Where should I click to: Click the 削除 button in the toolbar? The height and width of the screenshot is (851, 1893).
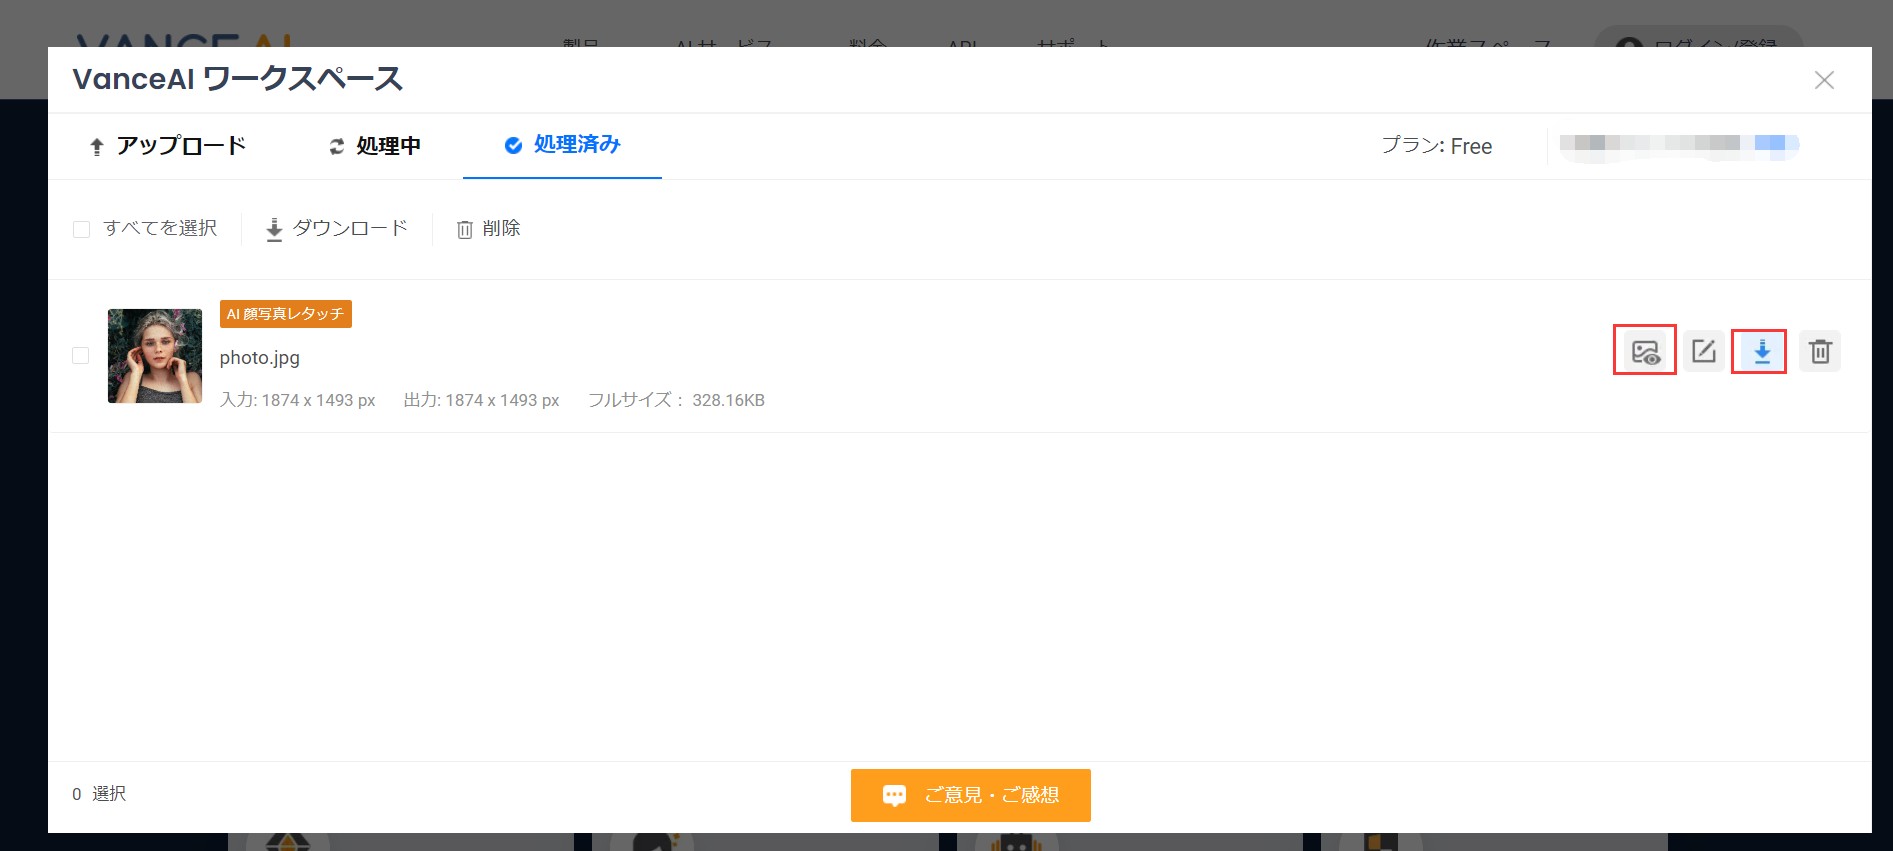pos(488,229)
